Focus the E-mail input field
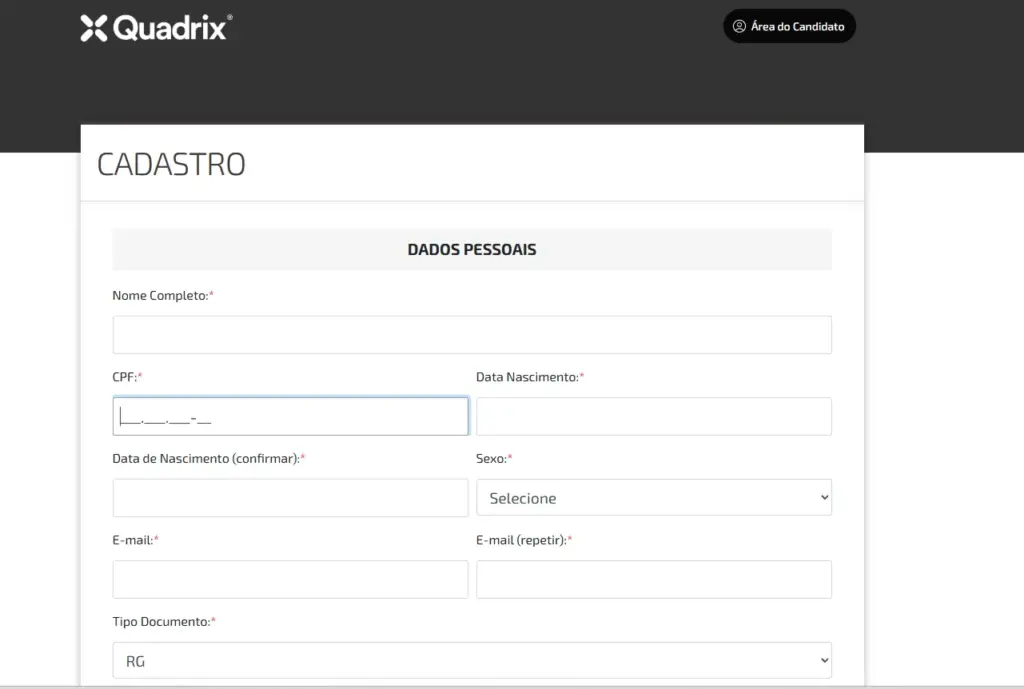Screen dimensions: 1024x689 [291, 579]
